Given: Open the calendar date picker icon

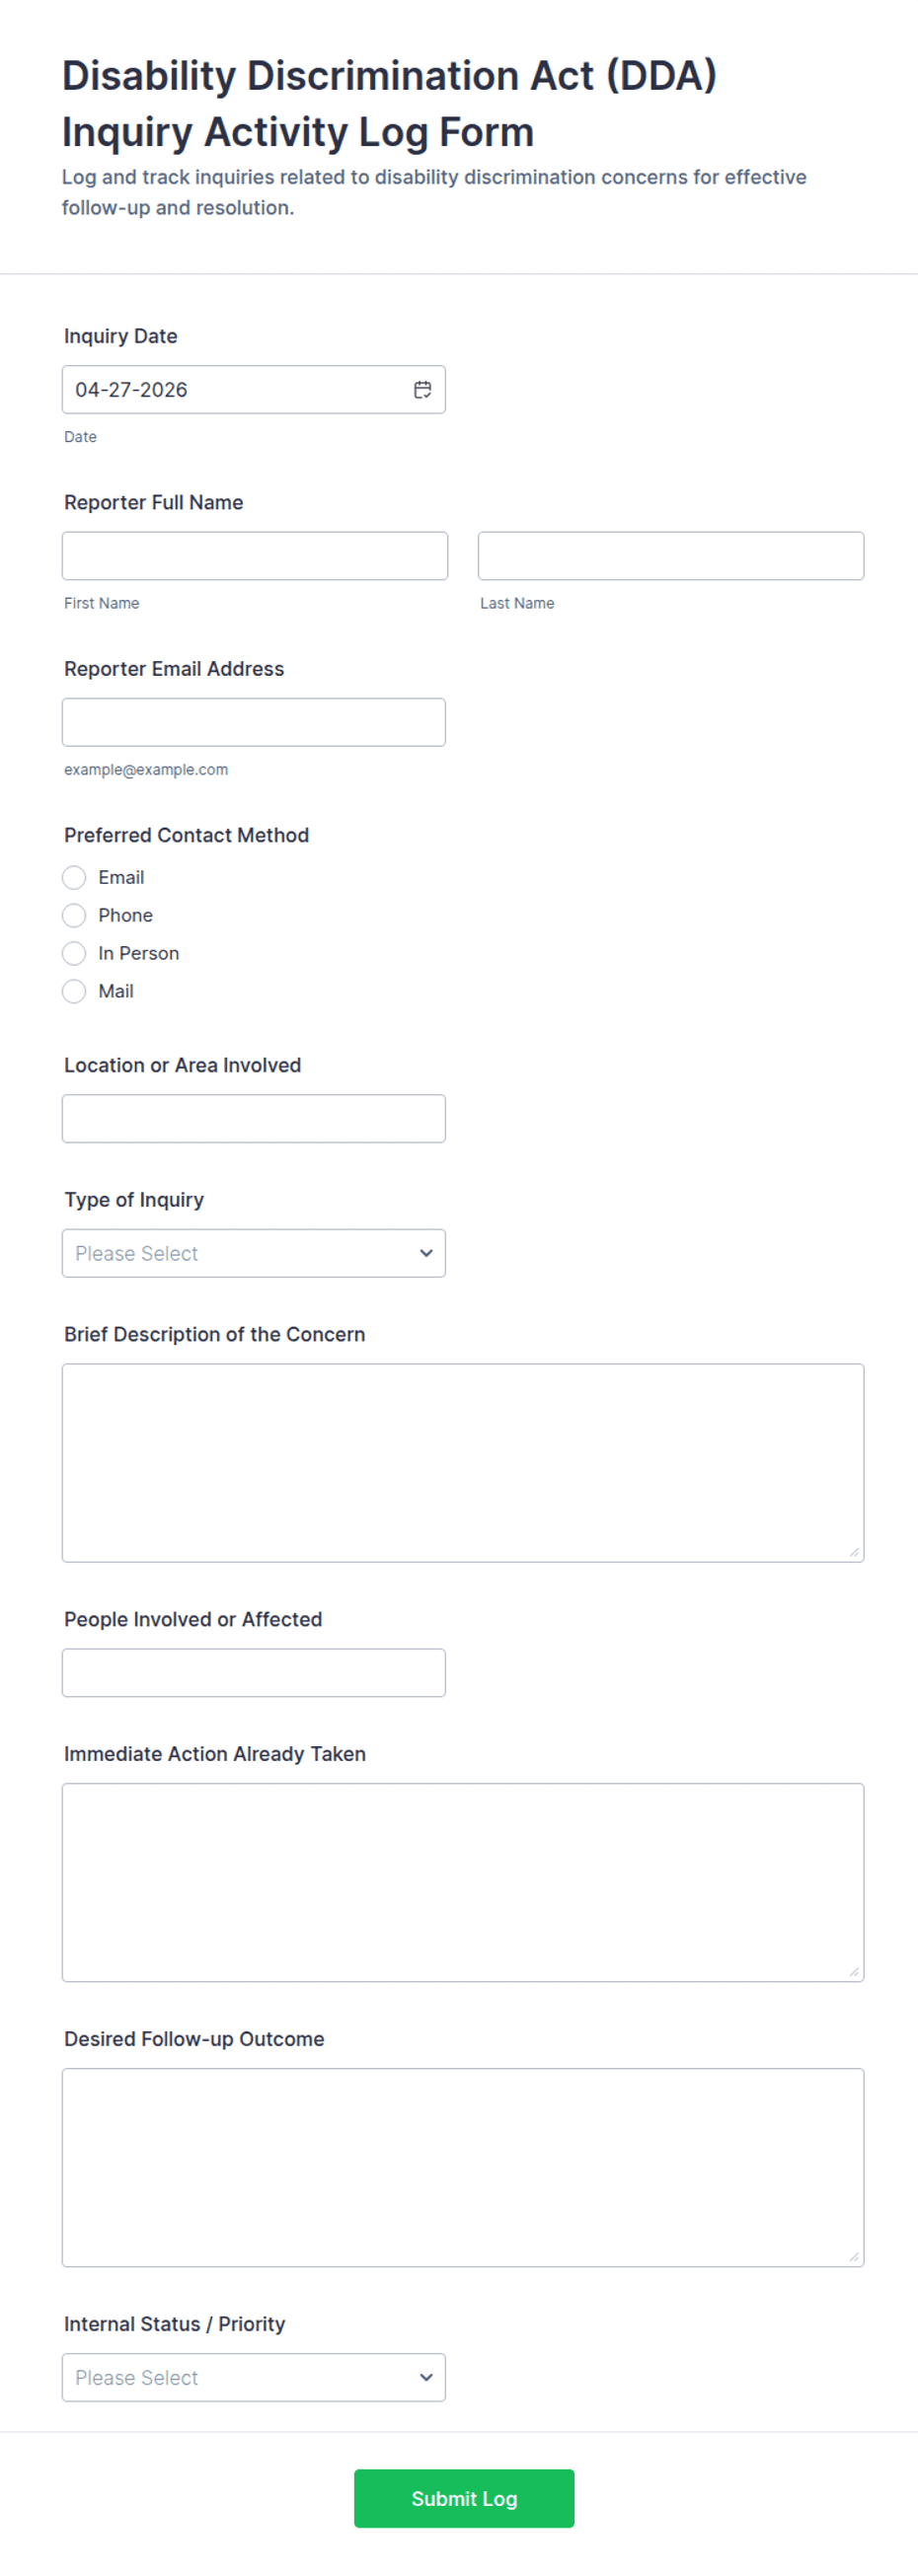Looking at the screenshot, I should 423,390.
